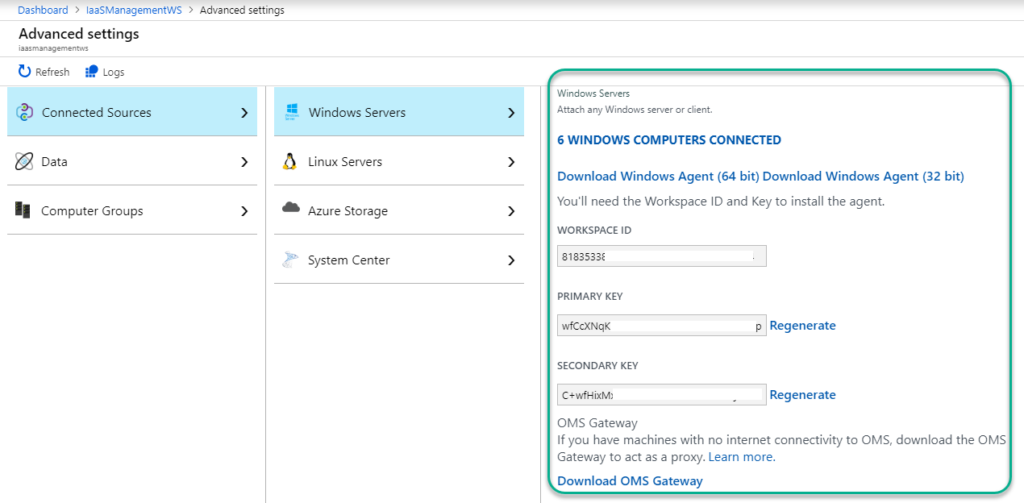Click the OMS Gateway heading text
Screen dimensions: 1024x503
click(597, 423)
